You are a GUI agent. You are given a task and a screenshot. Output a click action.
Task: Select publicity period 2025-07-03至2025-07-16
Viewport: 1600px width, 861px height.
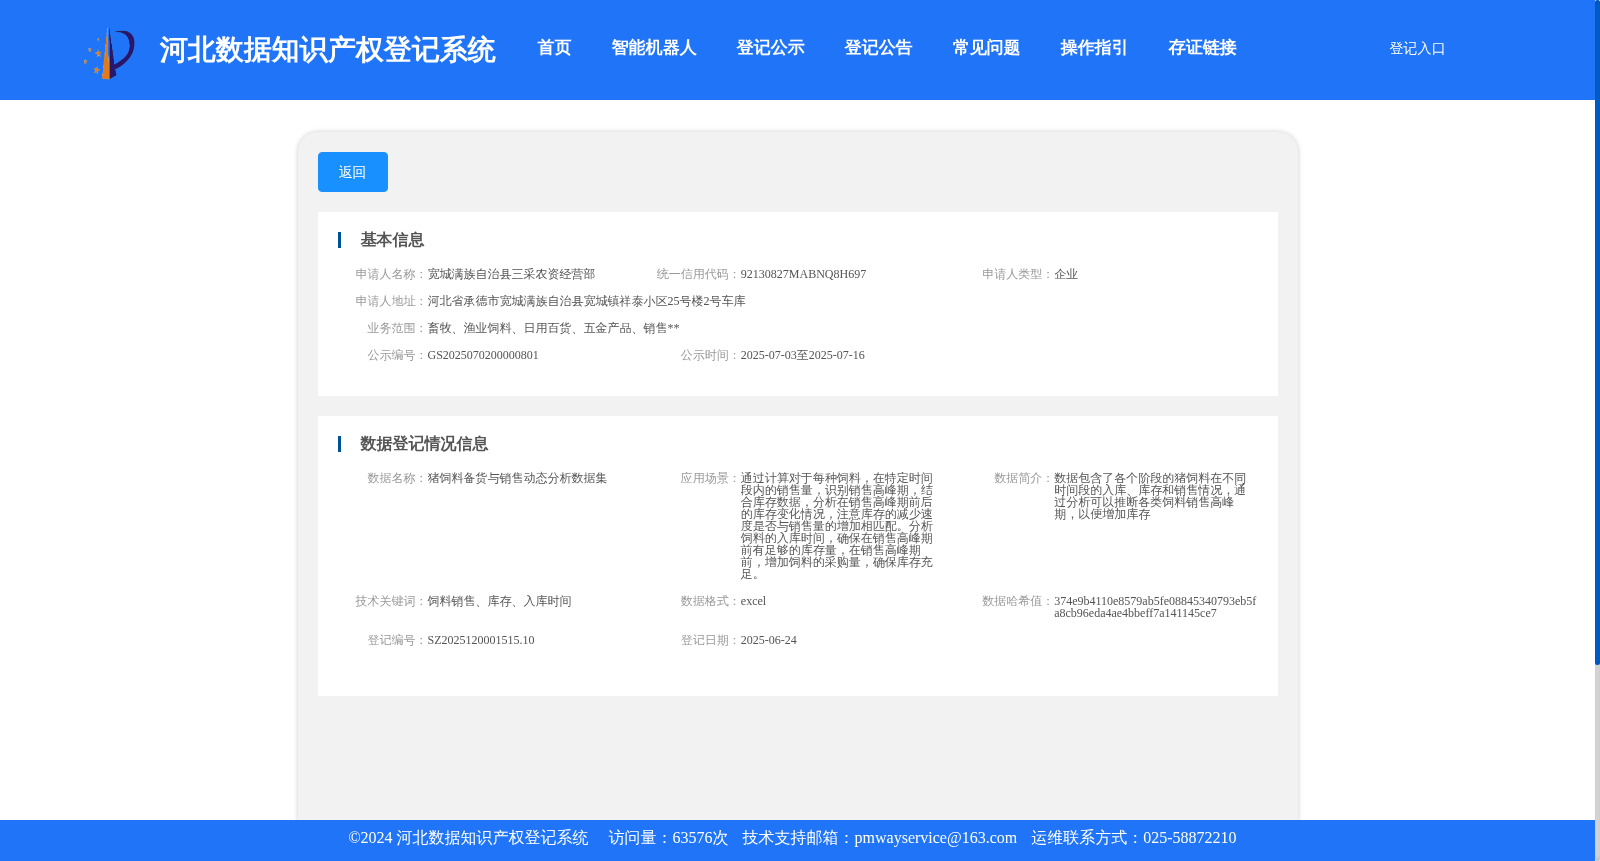[802, 355]
